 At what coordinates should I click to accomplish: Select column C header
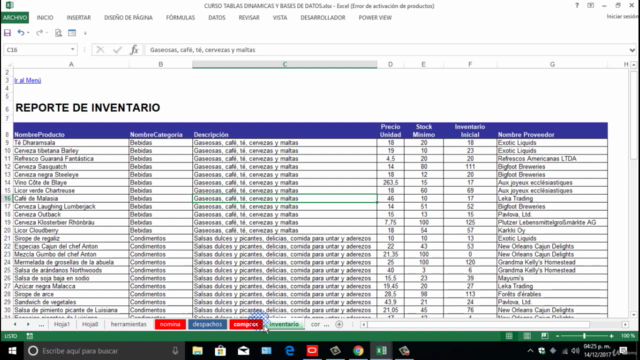coord(284,64)
